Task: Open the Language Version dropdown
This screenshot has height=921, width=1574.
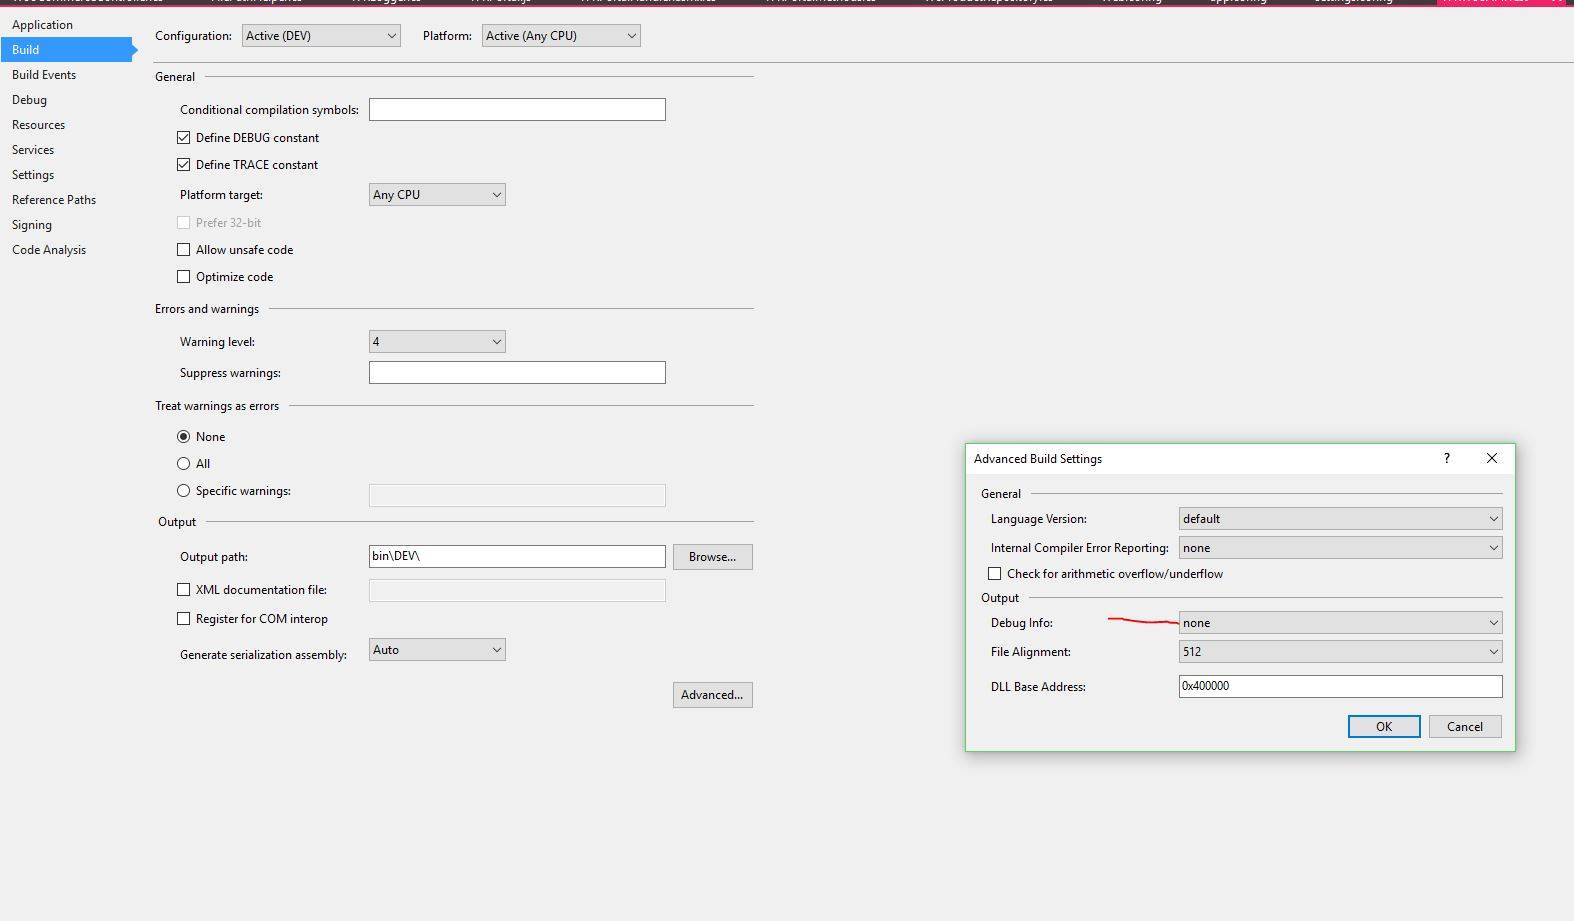Action: coord(1340,519)
